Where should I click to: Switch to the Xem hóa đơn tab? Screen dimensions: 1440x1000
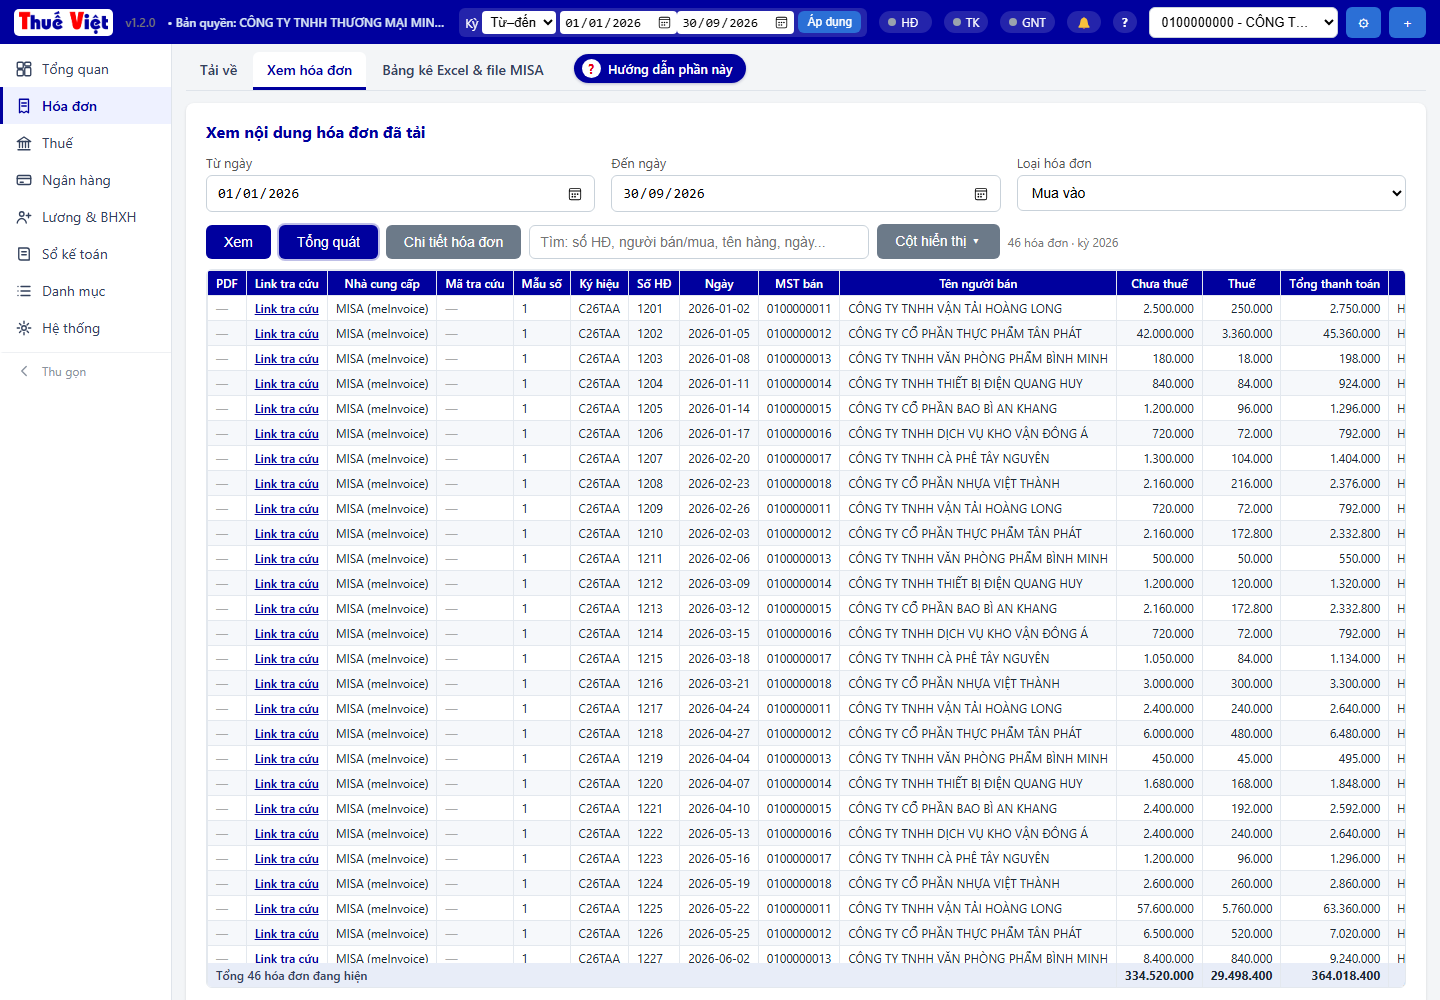click(309, 70)
